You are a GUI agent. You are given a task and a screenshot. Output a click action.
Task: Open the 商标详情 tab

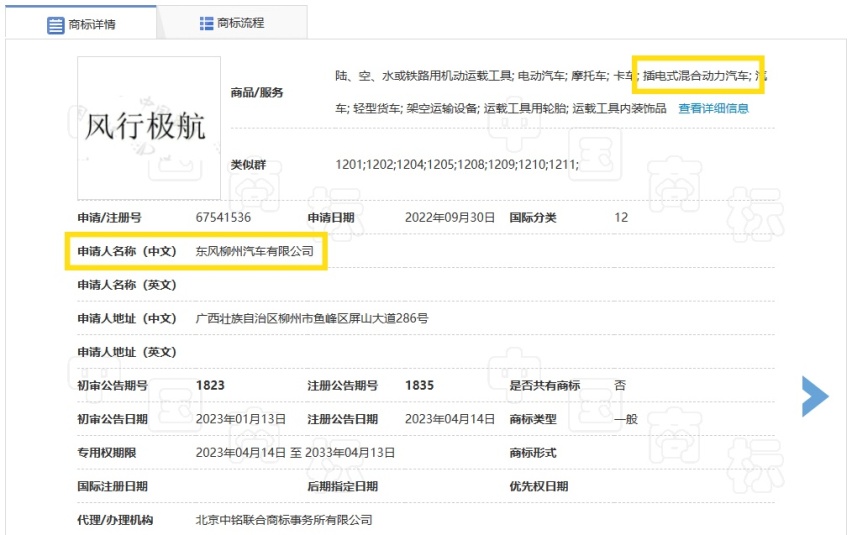click(x=81, y=23)
